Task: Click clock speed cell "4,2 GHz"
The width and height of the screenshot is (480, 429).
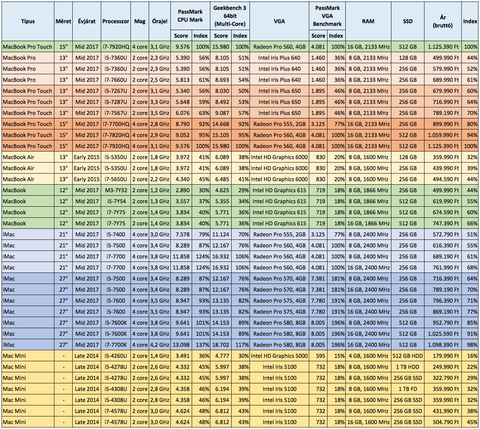Action: pos(160,345)
